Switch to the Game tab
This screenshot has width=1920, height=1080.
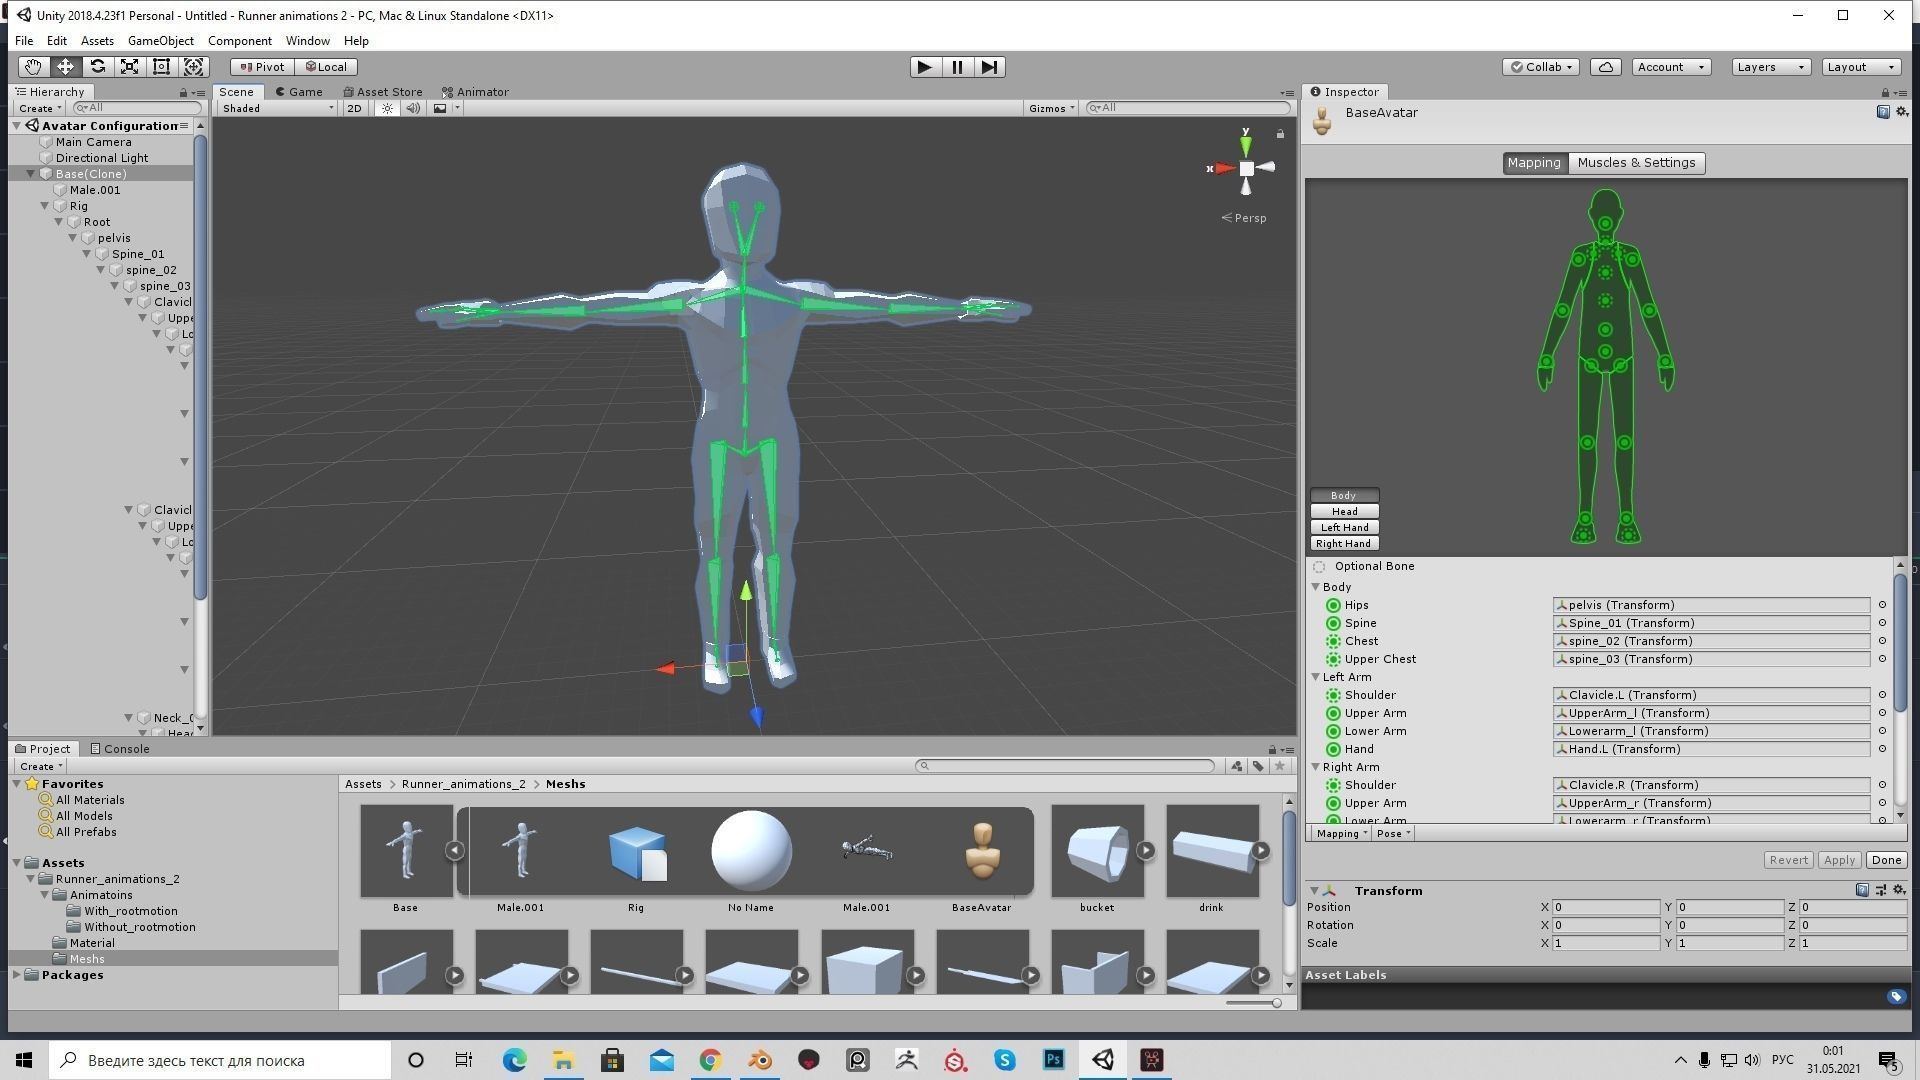(x=298, y=92)
